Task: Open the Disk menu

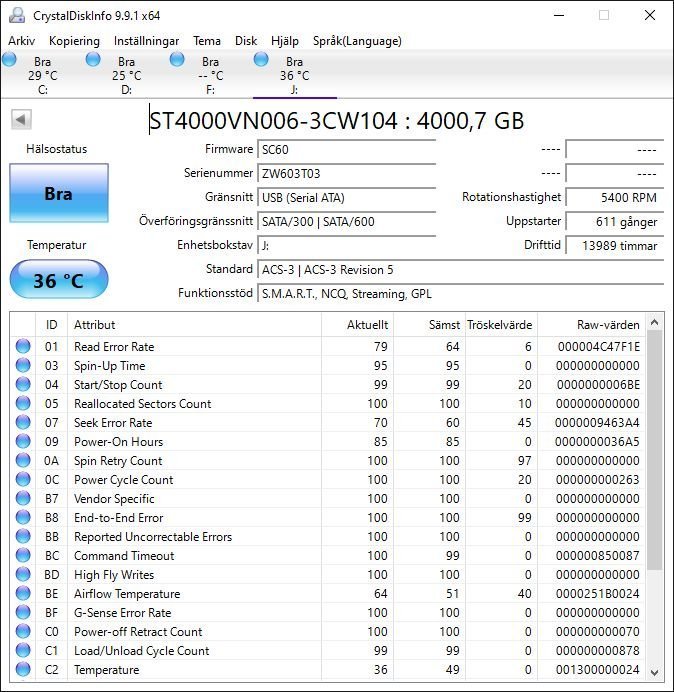Action: point(246,41)
